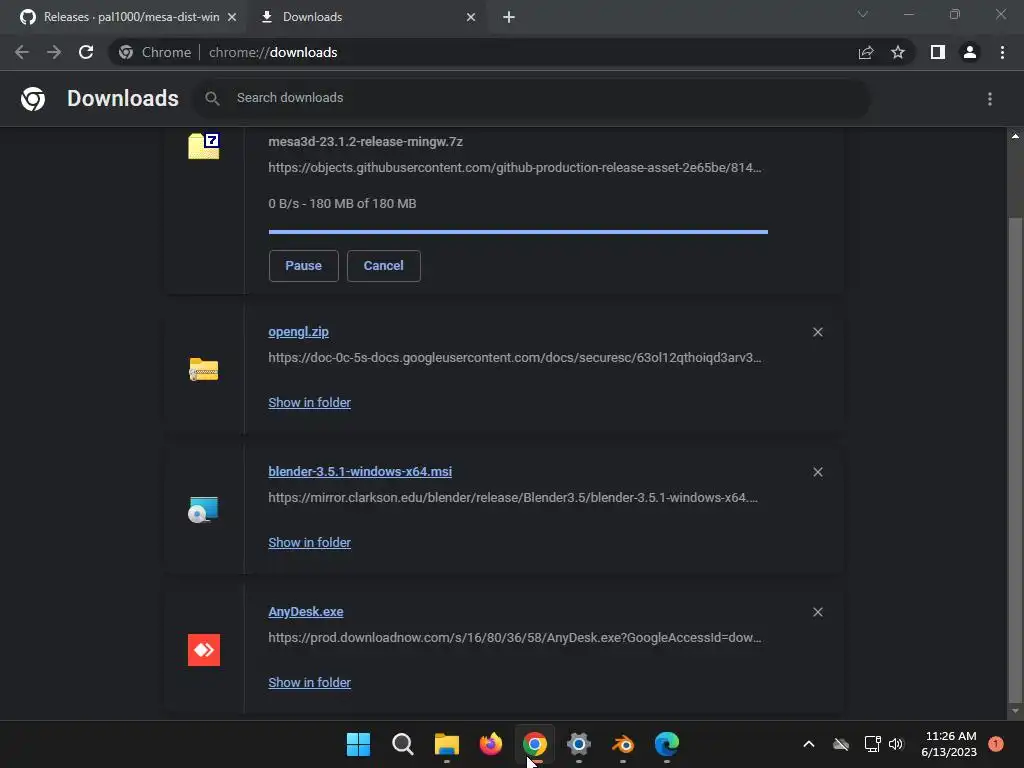Open Windows taskbar search
This screenshot has width=1024, height=768.
pos(402,744)
